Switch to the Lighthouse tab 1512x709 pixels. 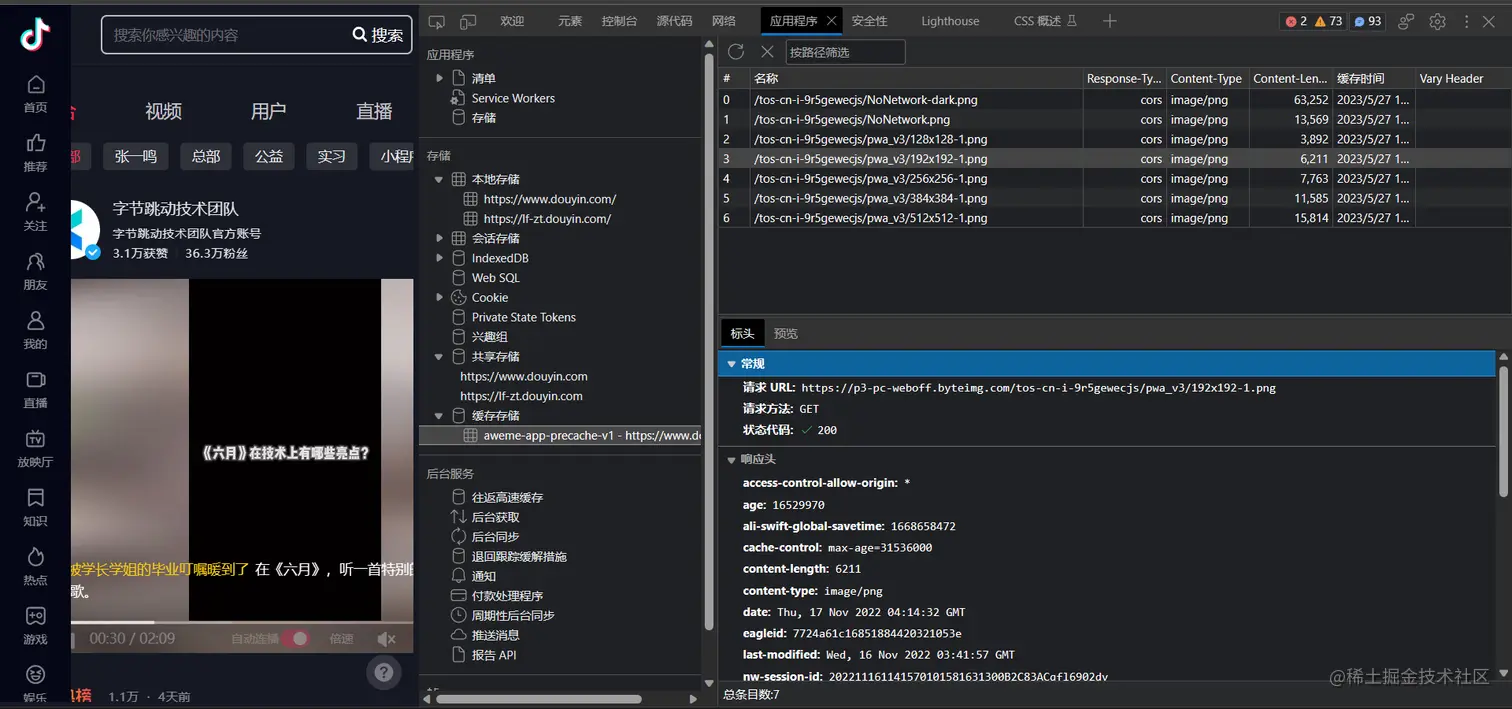click(x=950, y=21)
